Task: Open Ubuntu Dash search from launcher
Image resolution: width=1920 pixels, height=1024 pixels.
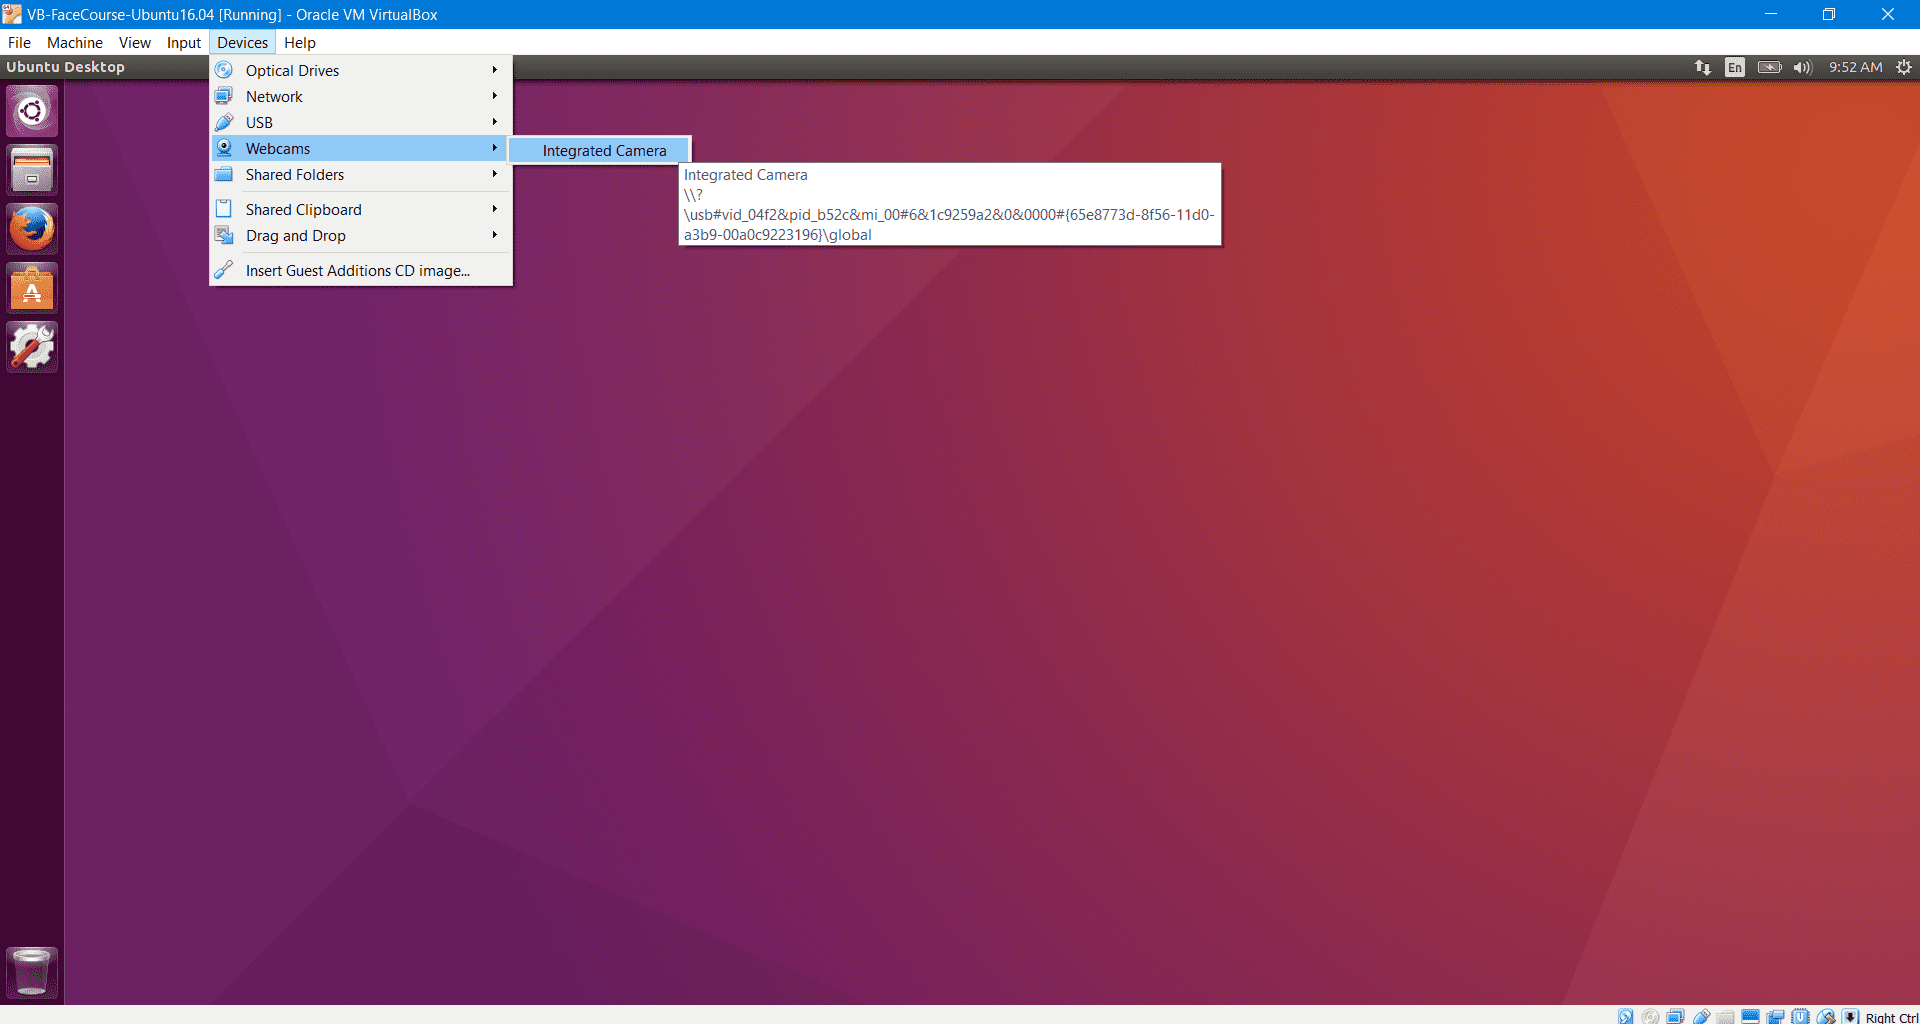Action: (x=32, y=110)
